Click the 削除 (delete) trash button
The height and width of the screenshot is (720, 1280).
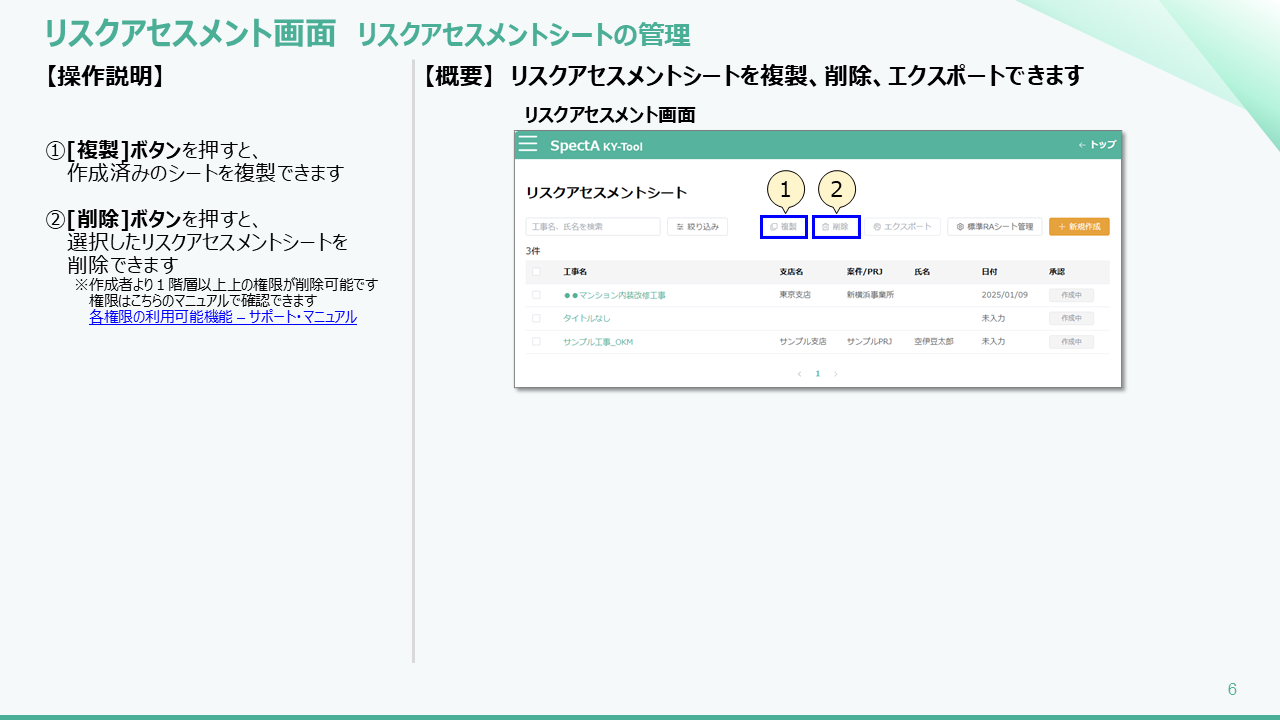pyautogui.click(x=835, y=227)
